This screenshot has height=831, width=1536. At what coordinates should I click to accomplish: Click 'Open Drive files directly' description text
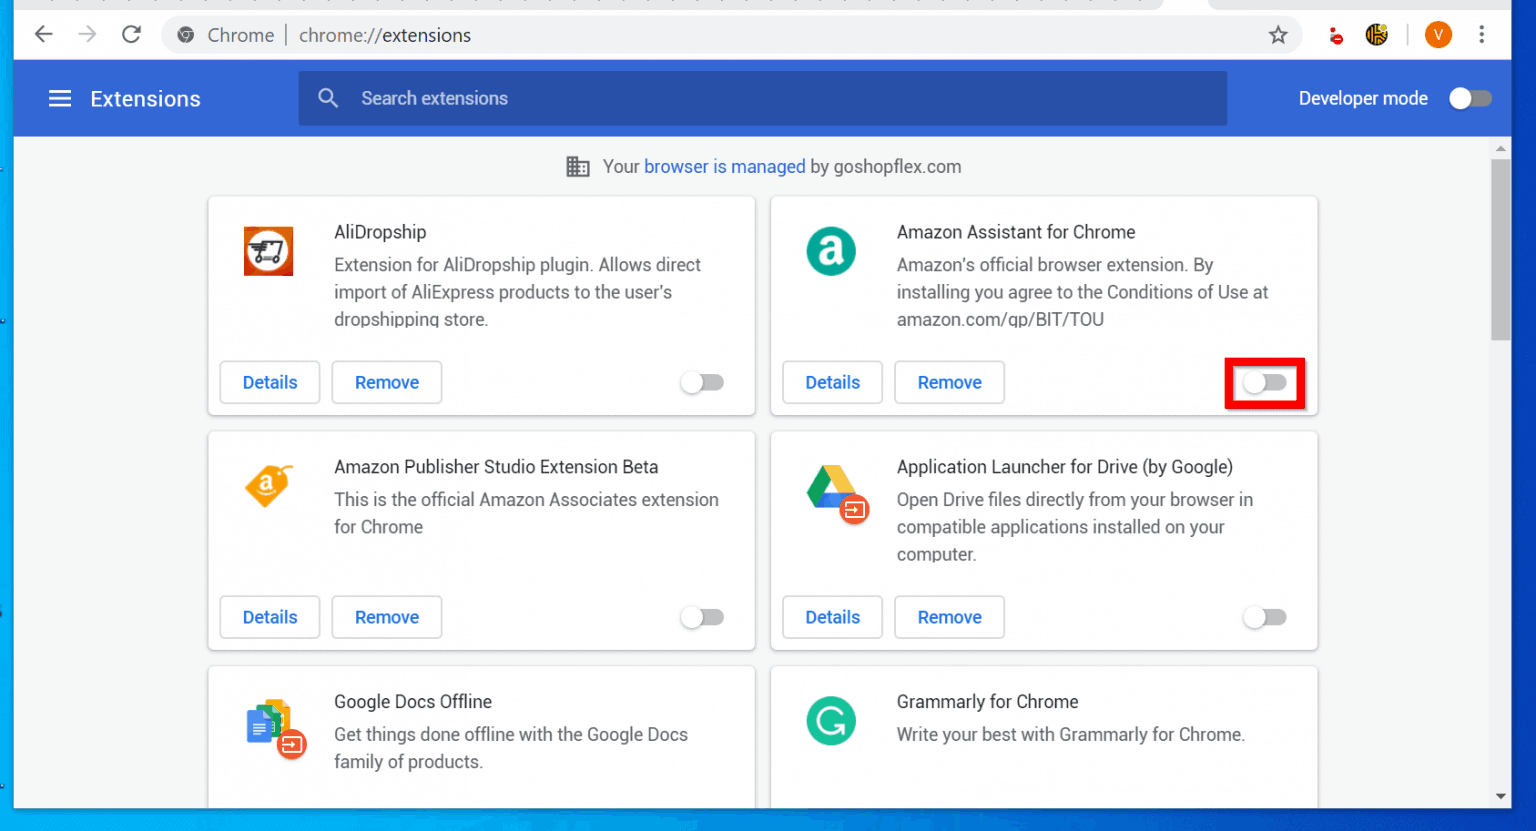pyautogui.click(x=1075, y=527)
